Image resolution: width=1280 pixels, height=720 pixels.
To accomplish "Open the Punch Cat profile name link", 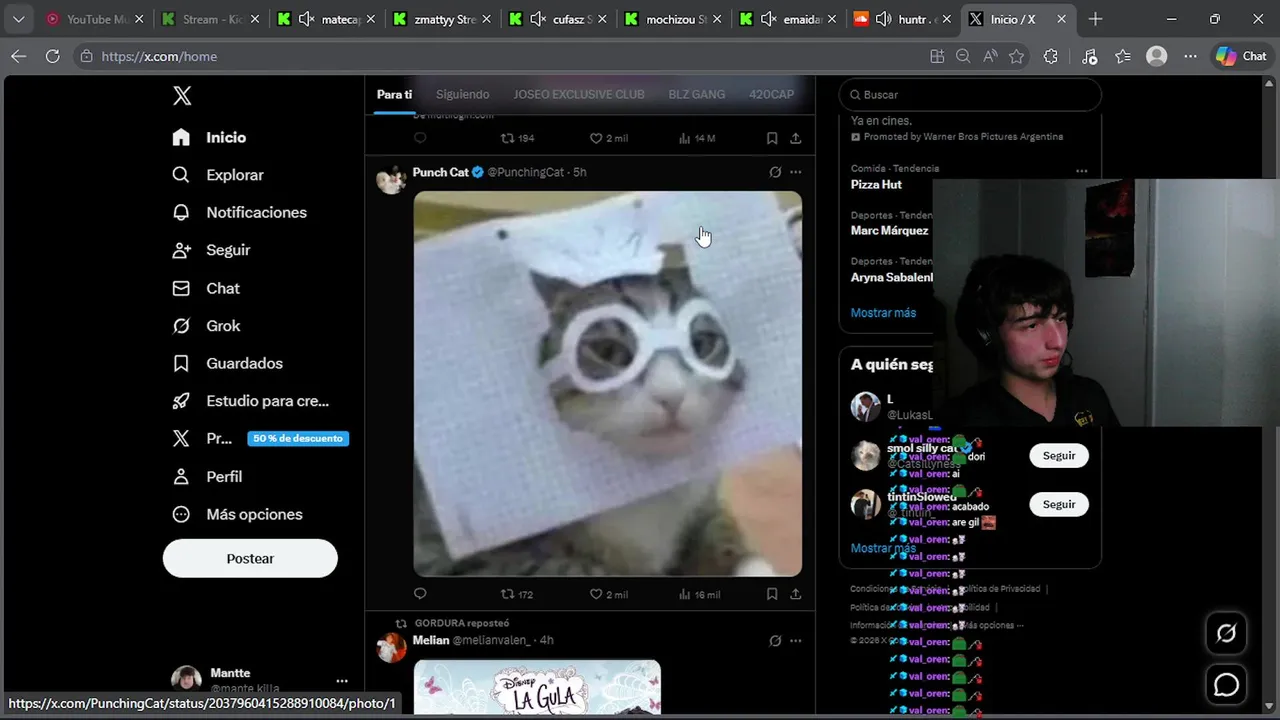I will (441, 172).
